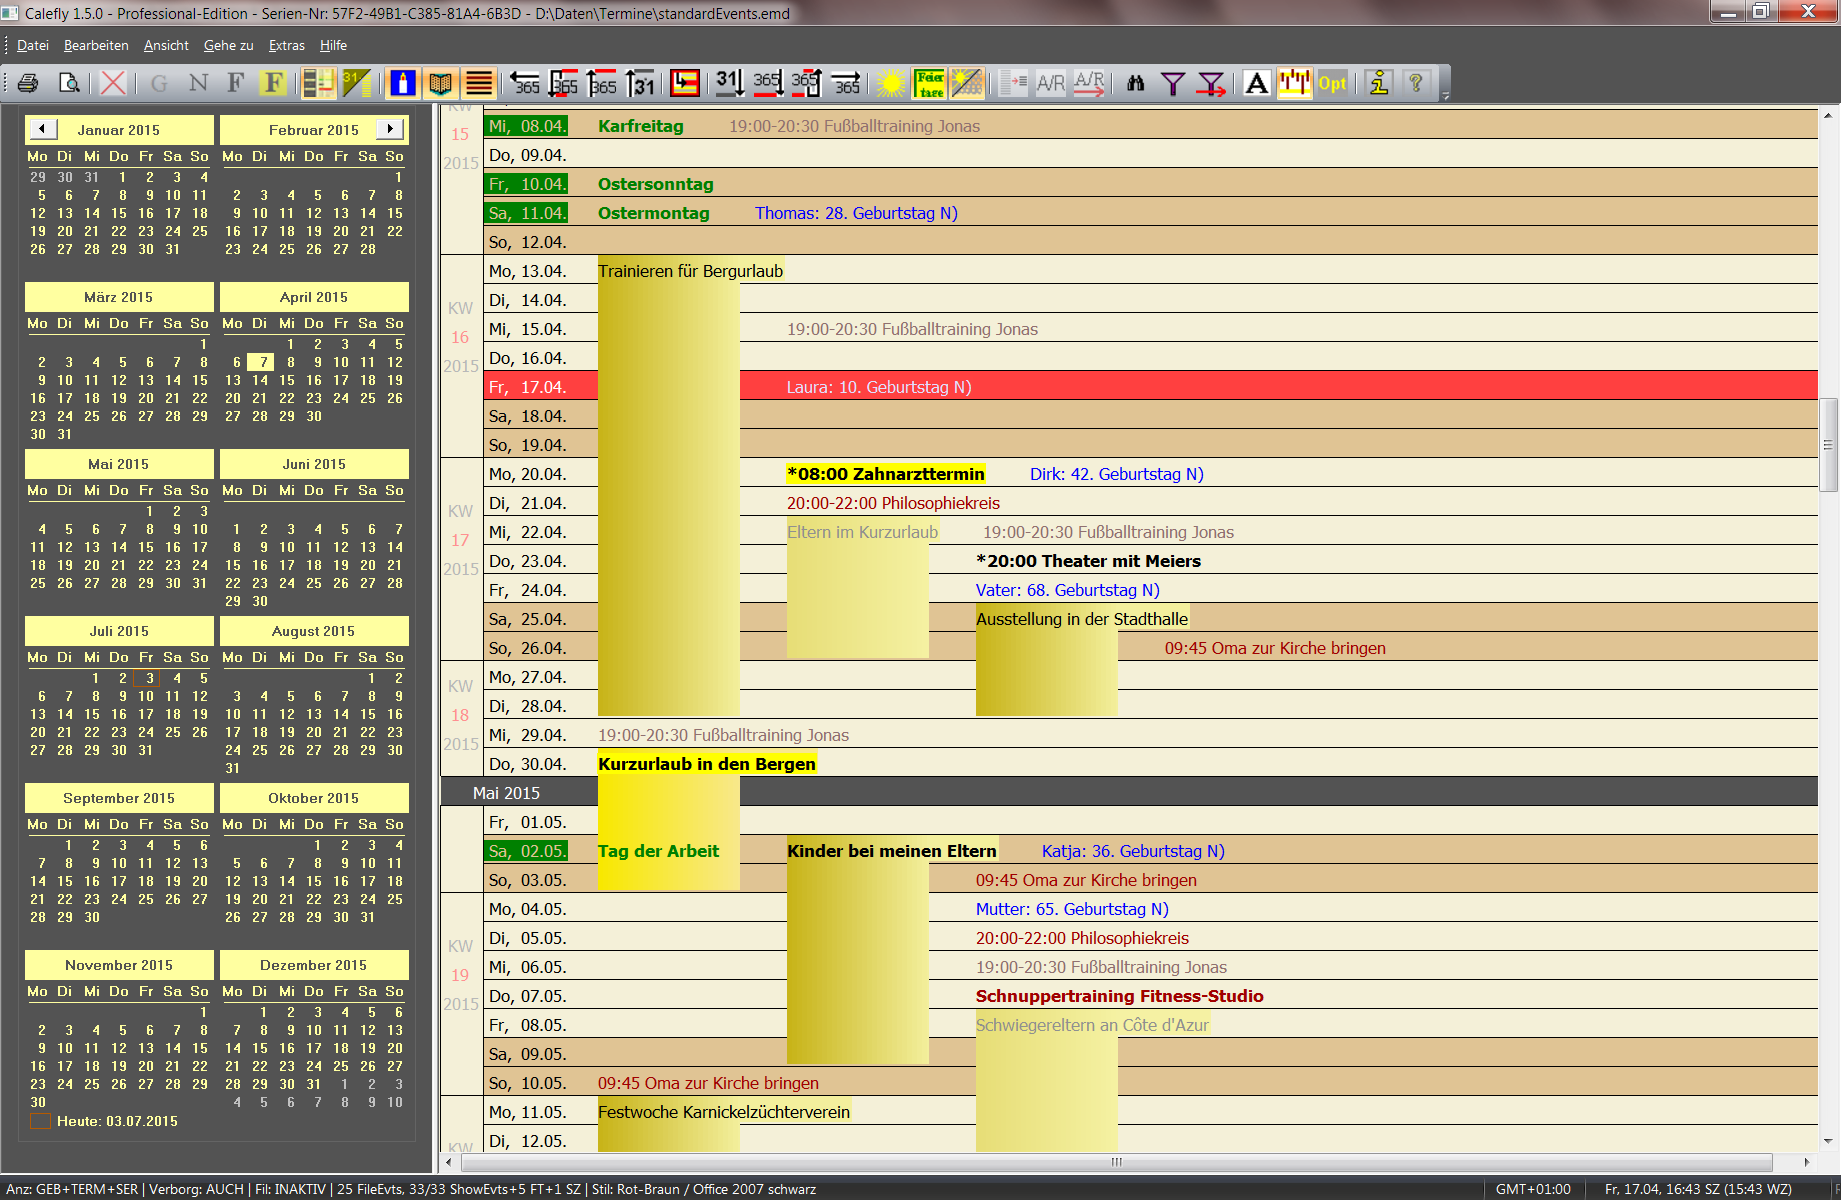
Task: Toggle the yellow-highlighted F button
Action: tap(274, 83)
